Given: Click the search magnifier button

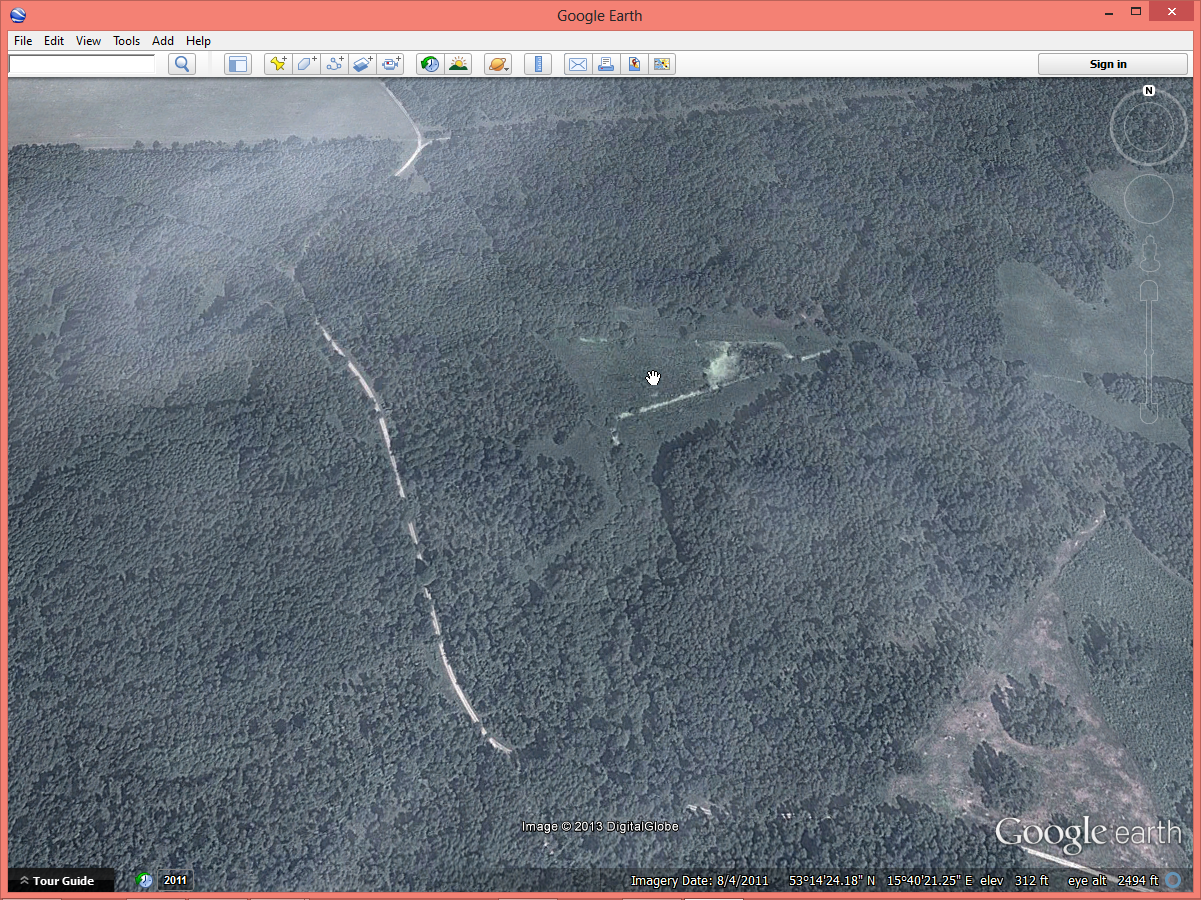Looking at the screenshot, I should pos(181,64).
